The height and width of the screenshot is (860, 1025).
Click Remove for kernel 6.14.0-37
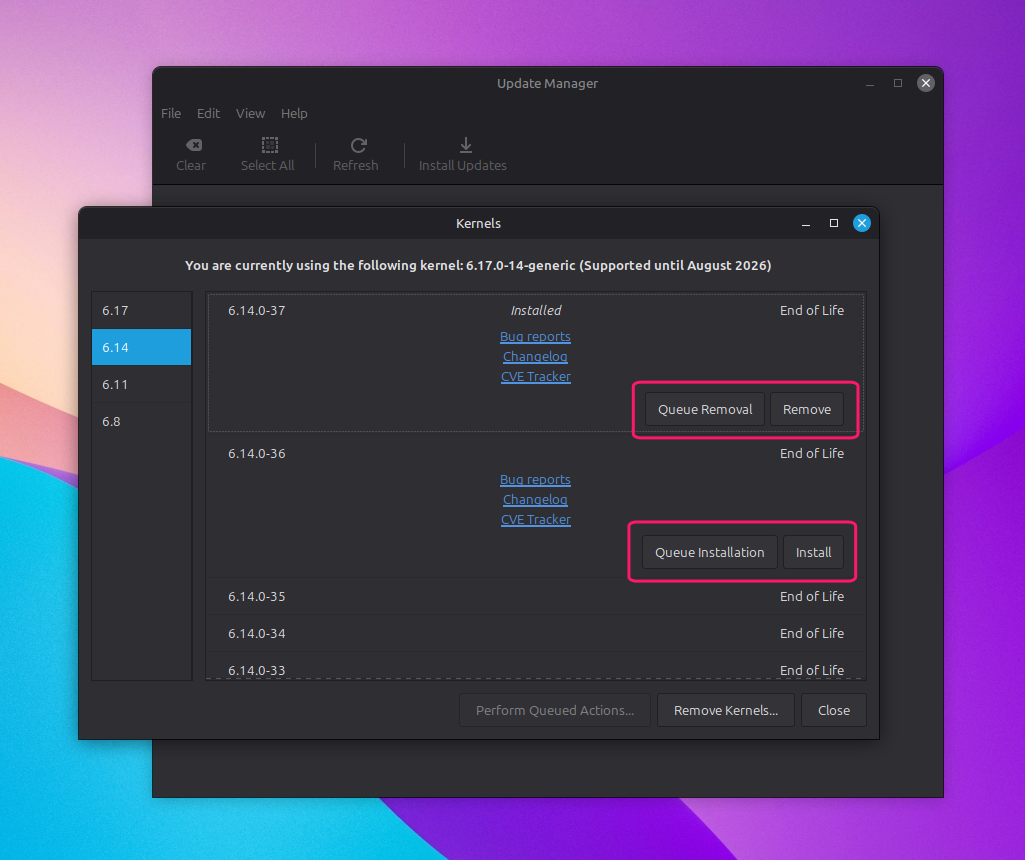pyautogui.click(x=807, y=409)
